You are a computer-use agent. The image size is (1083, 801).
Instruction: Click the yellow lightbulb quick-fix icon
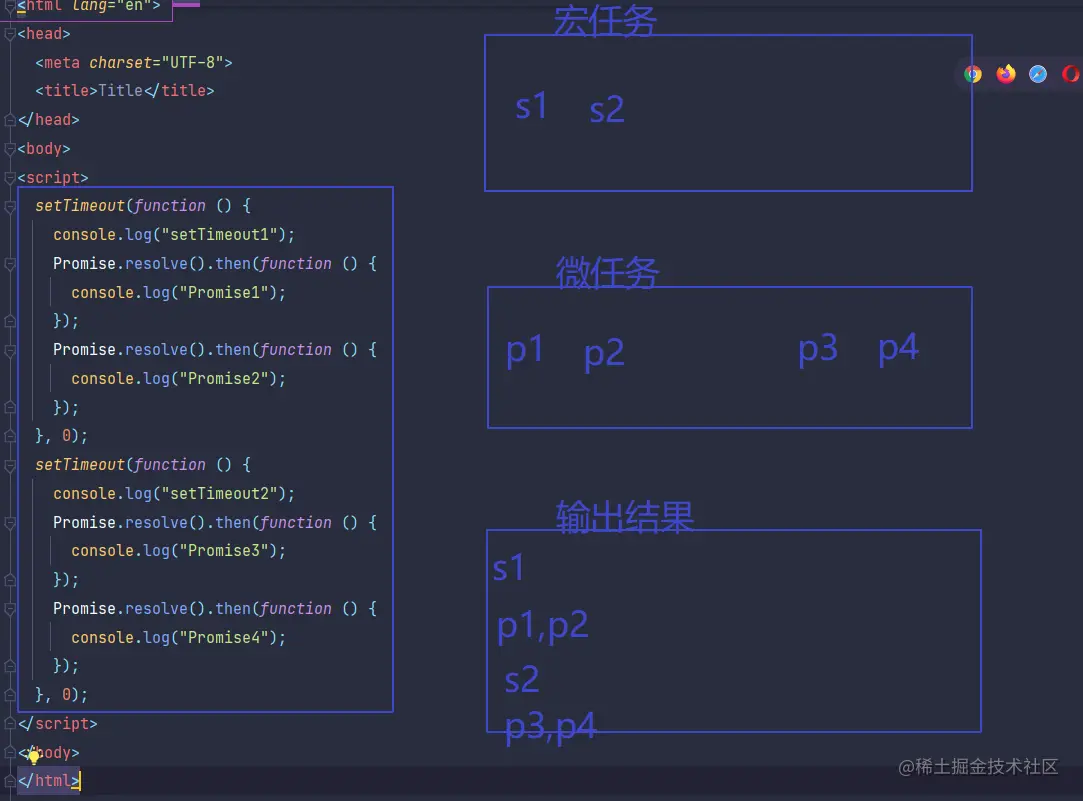click(33, 755)
